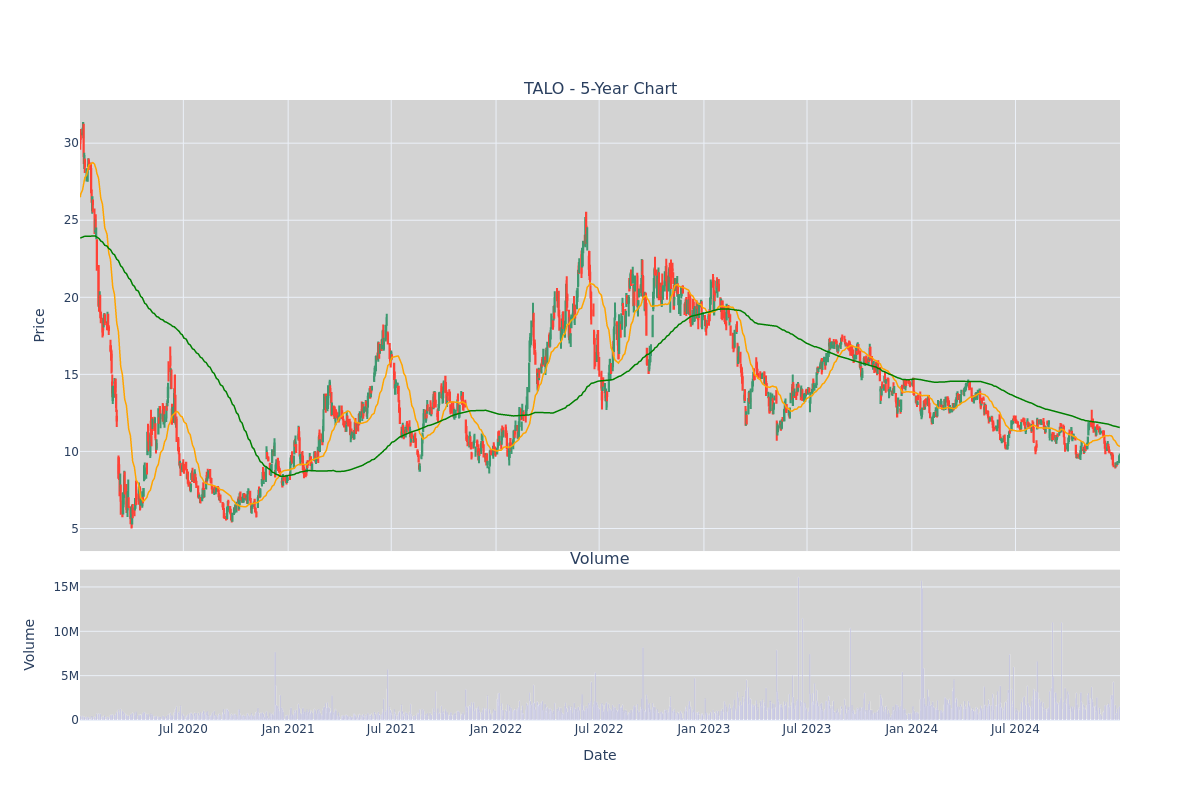This screenshot has width=1200, height=800.
Task: Click the "Jan 2022" date tick label
Action: [496, 729]
